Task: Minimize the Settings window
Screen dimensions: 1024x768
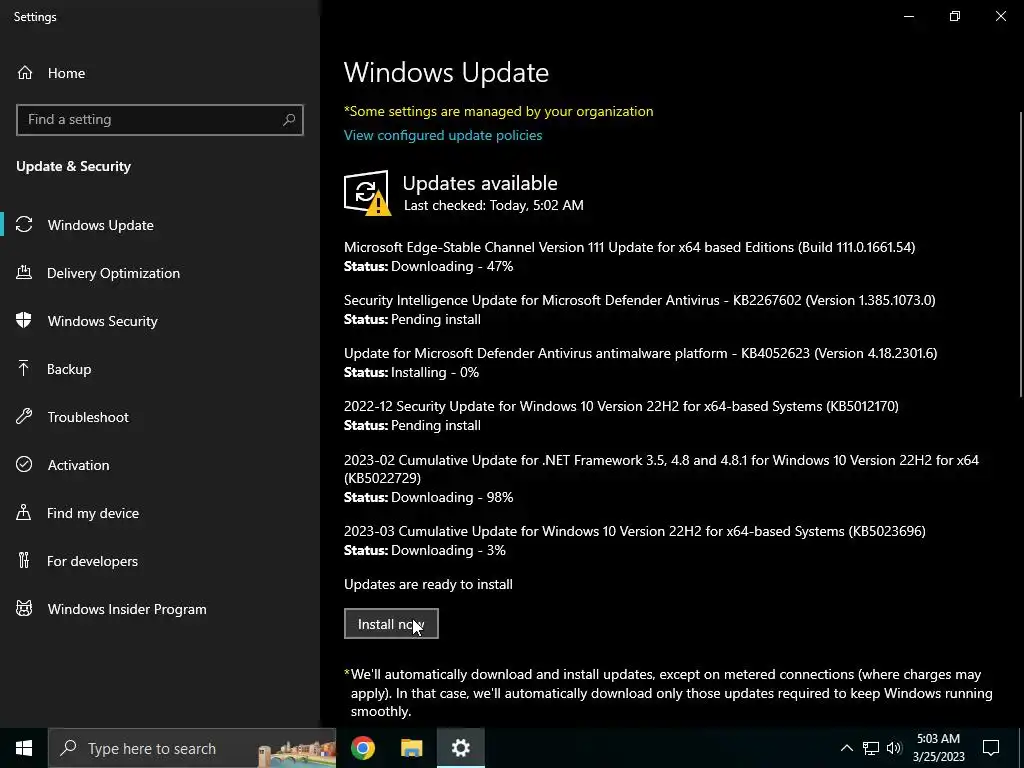Action: click(x=908, y=16)
